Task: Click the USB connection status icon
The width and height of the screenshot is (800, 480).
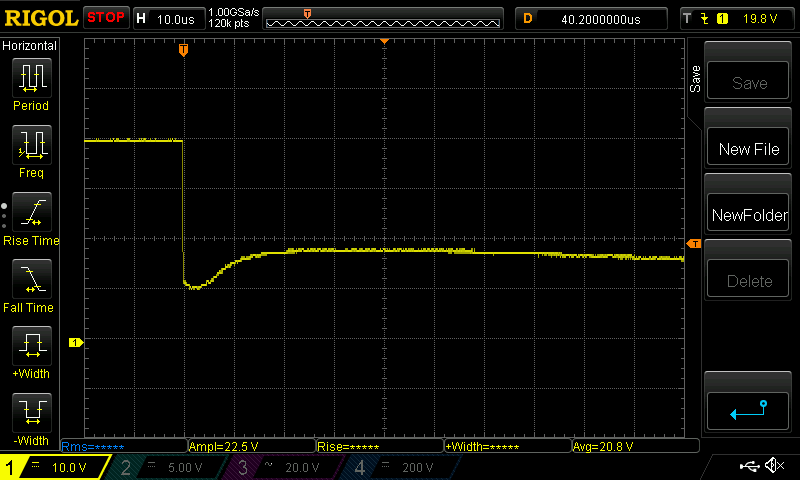Action: (x=750, y=466)
